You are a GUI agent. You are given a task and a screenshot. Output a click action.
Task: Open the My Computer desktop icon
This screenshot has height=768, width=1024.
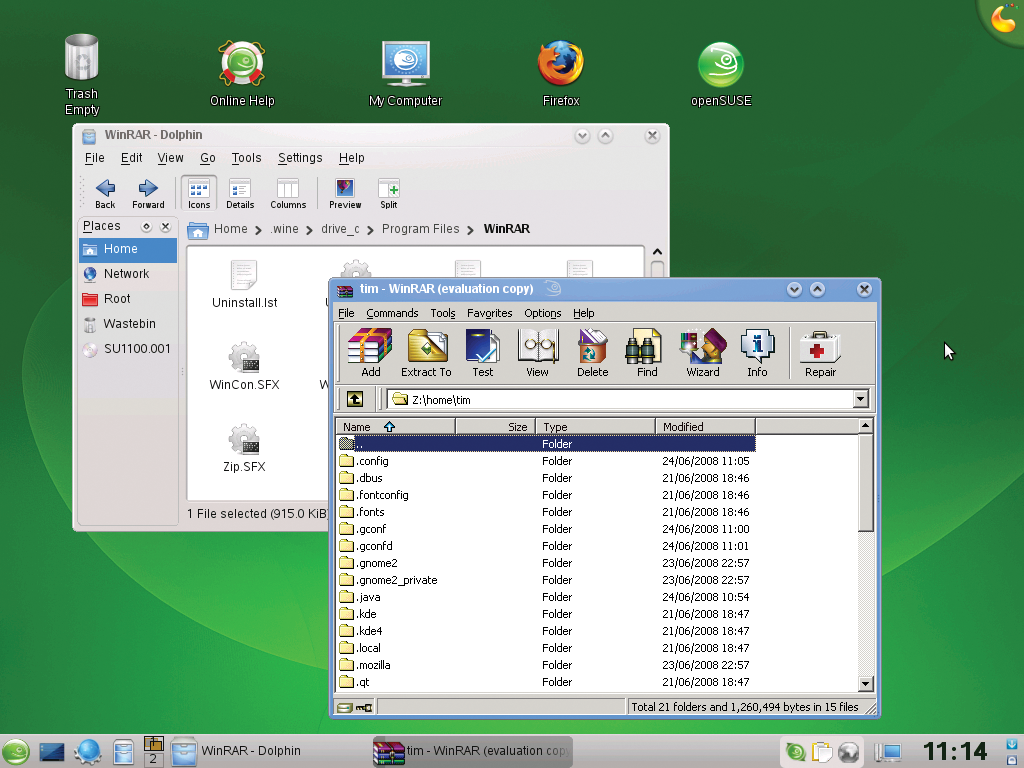tap(406, 73)
